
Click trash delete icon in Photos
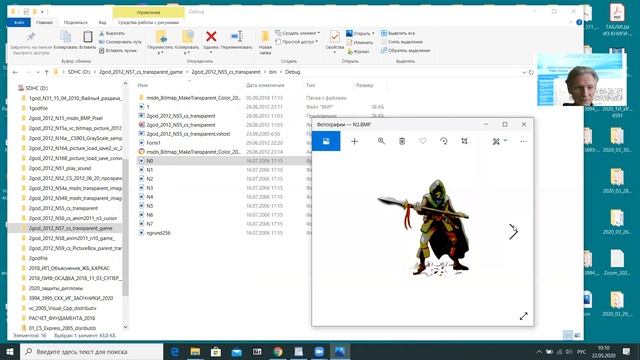point(402,141)
